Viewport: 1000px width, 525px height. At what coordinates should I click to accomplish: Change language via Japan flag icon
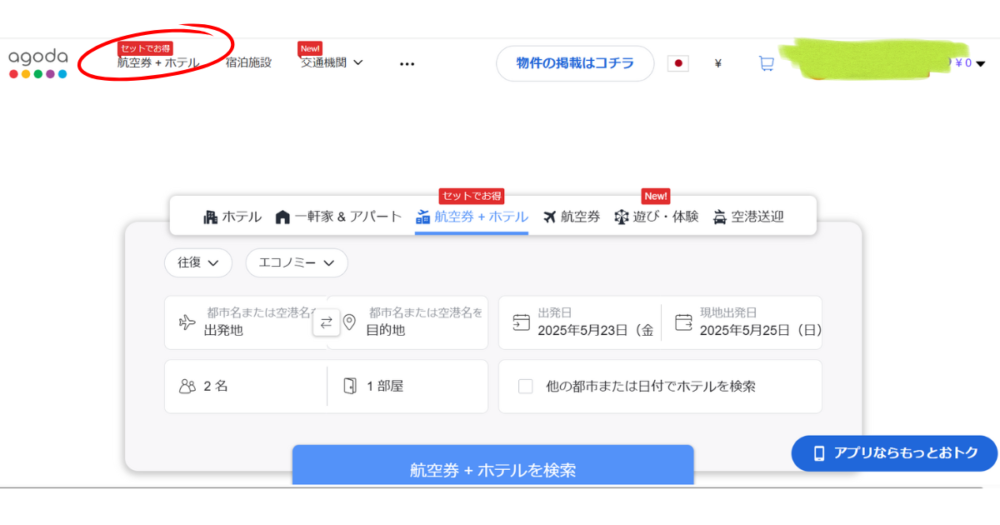[x=678, y=63]
